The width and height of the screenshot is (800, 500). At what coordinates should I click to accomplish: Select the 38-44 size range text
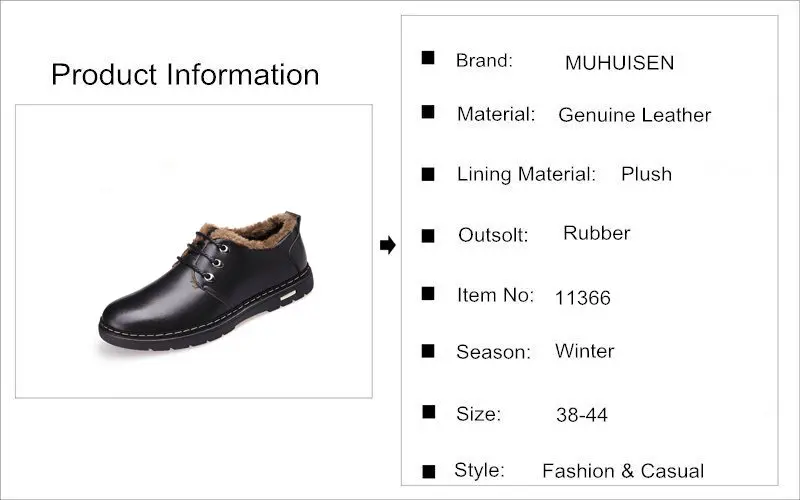click(582, 415)
